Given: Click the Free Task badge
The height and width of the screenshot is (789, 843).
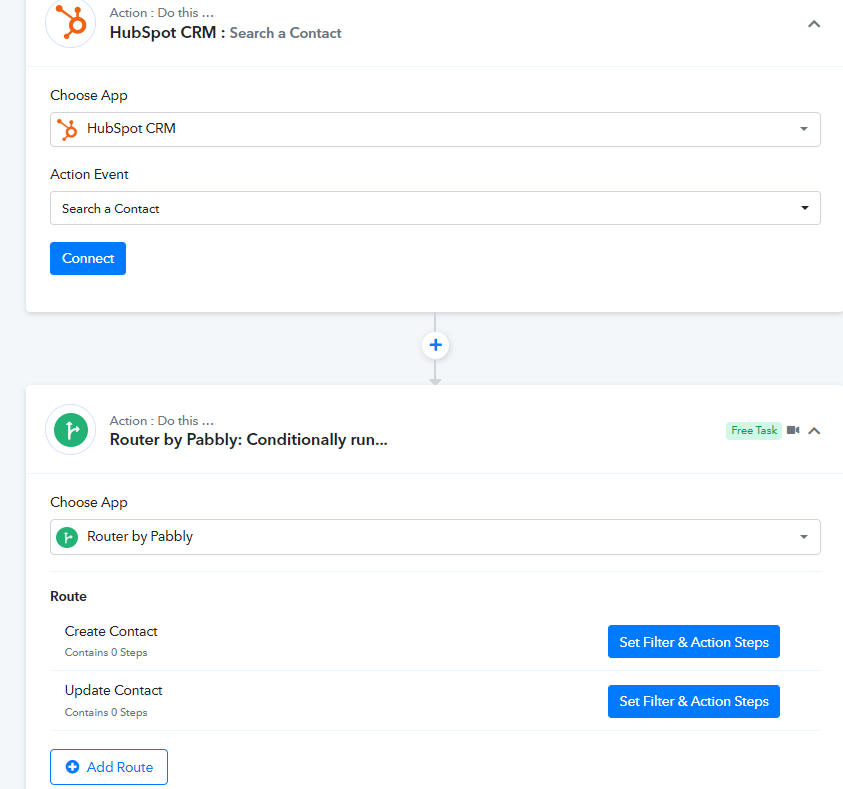Looking at the screenshot, I should 754,431.
